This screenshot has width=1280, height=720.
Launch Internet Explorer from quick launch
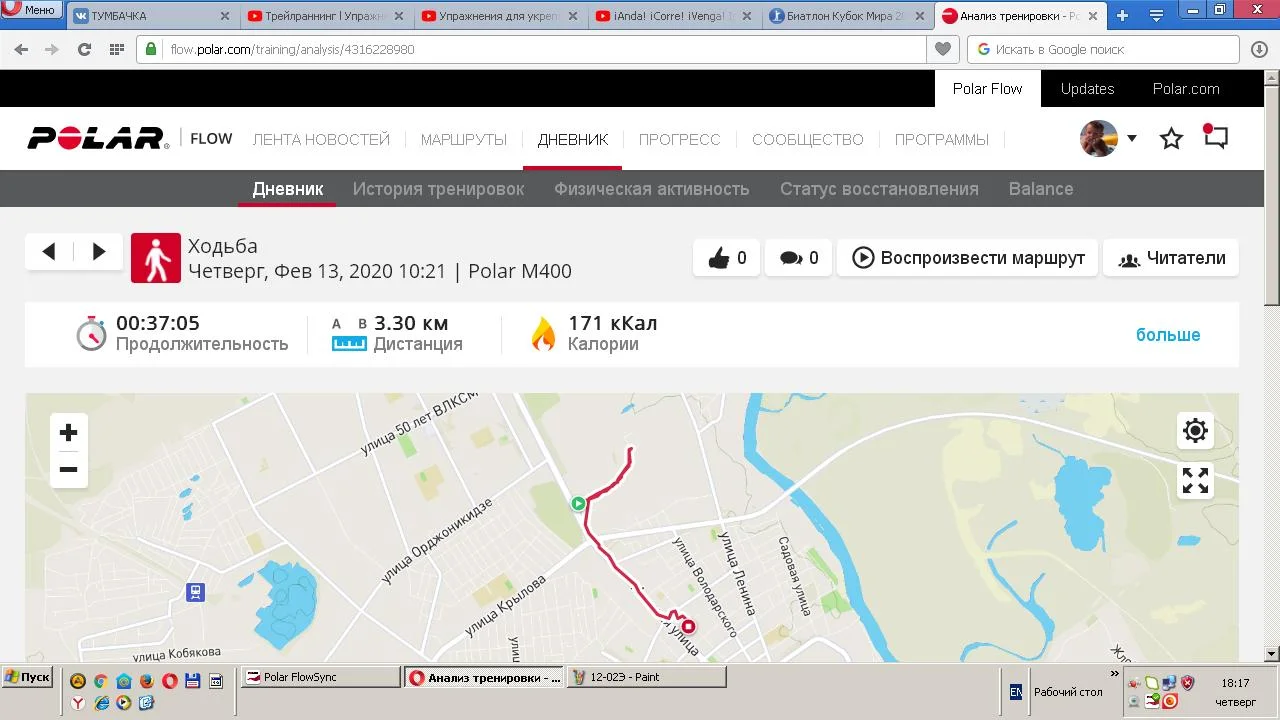101,703
